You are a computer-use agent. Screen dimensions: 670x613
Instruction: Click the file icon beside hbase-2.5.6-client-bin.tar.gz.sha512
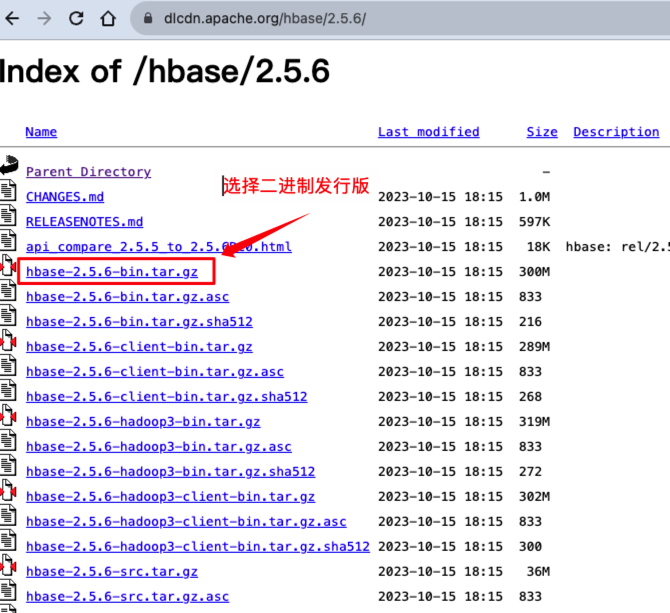point(8,390)
